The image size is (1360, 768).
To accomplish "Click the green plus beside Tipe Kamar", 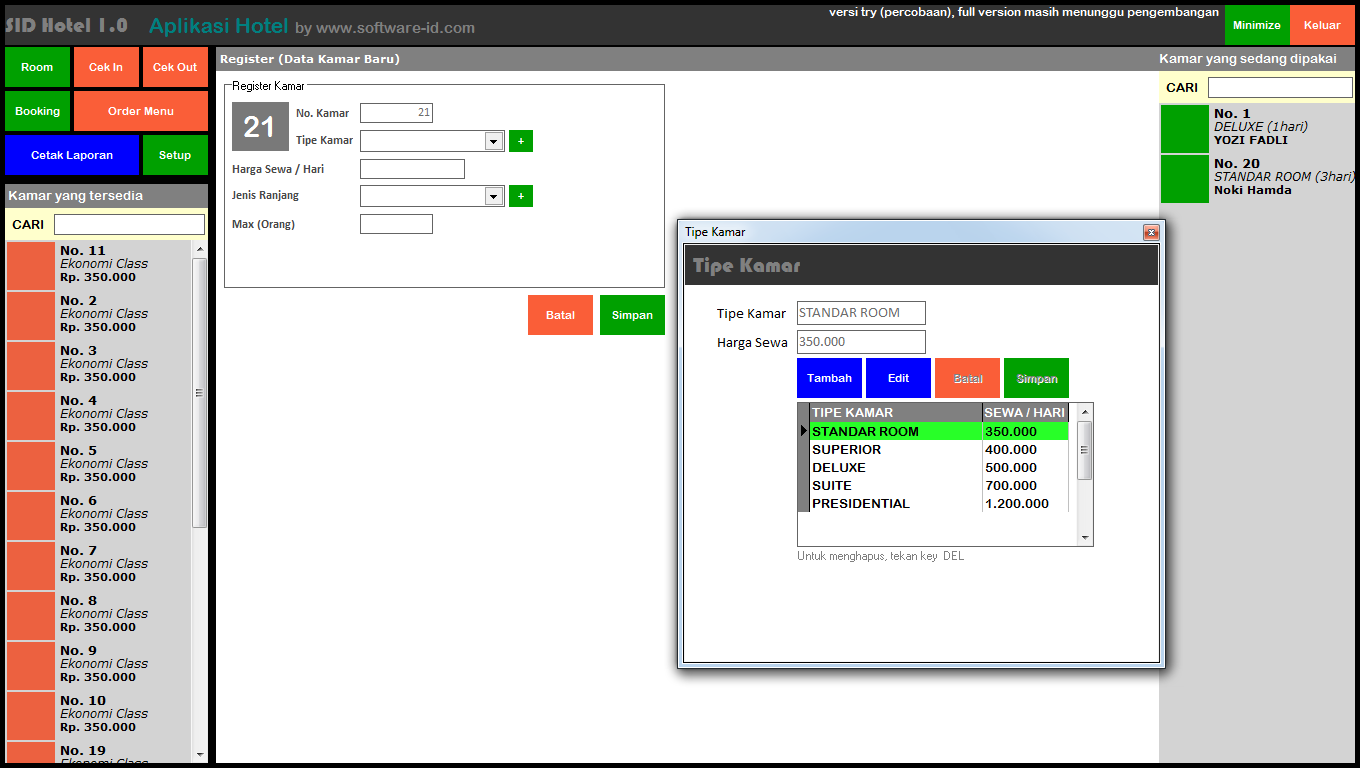I will [520, 141].
